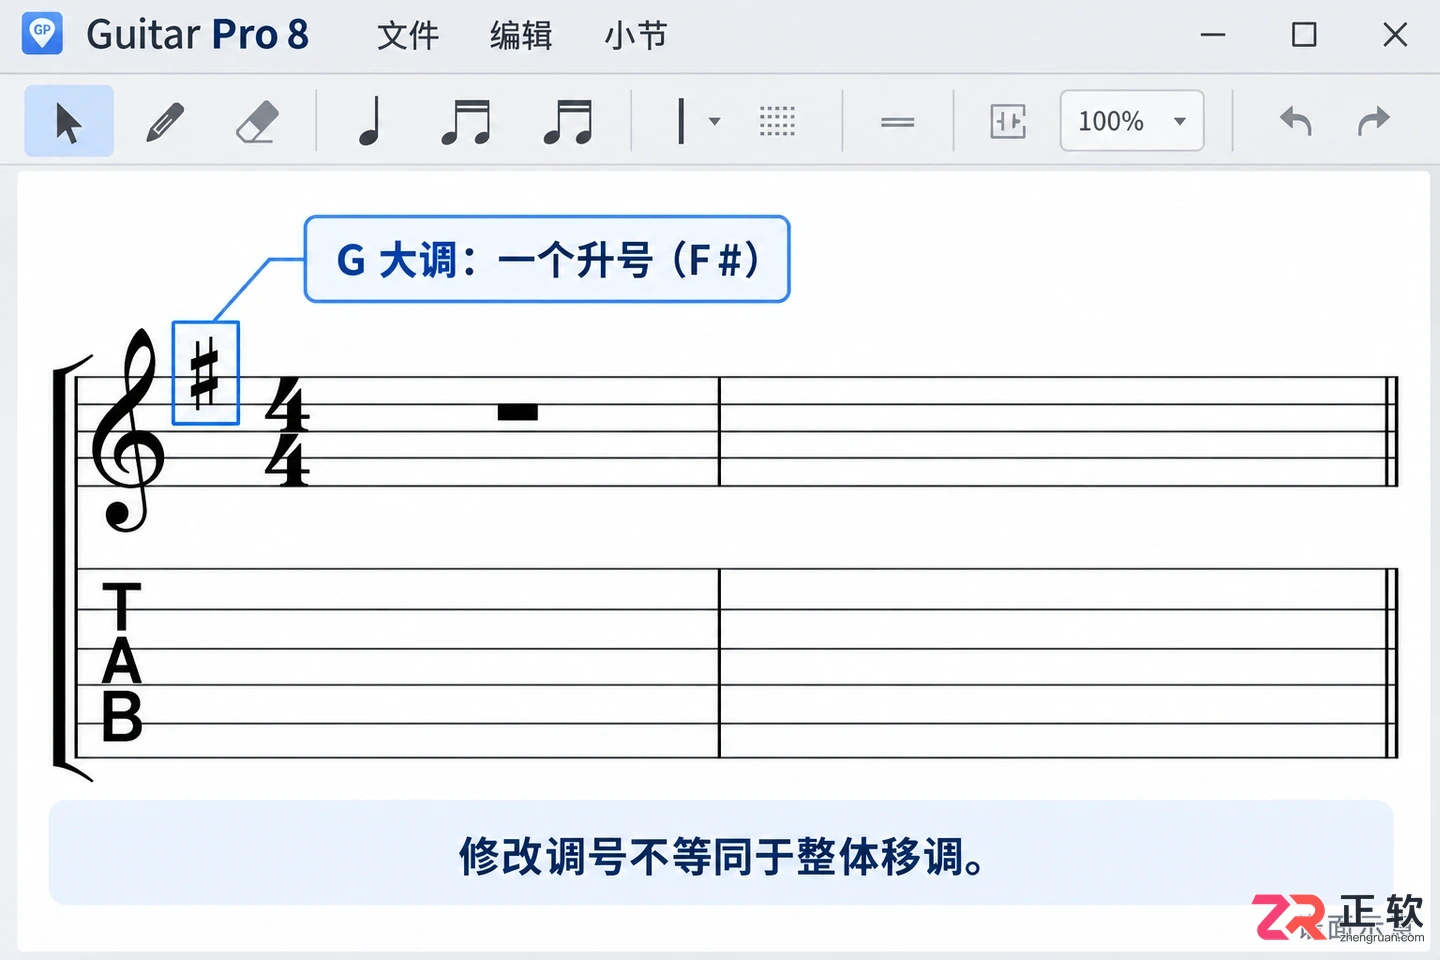The image size is (1440, 960).
Task: Click the fit-width layout icon
Action: (1008, 122)
